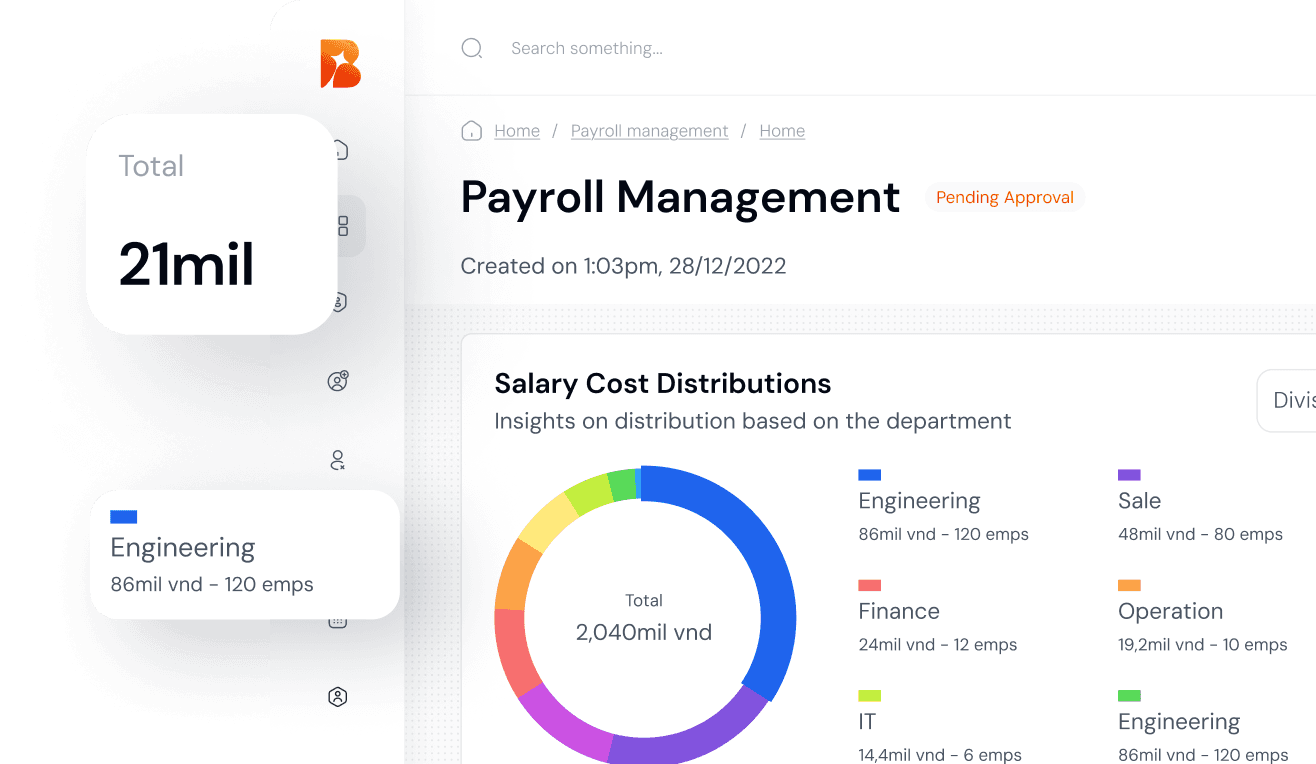Click the home icon in the breadcrumb
This screenshot has height=764, width=1316.
click(471, 131)
